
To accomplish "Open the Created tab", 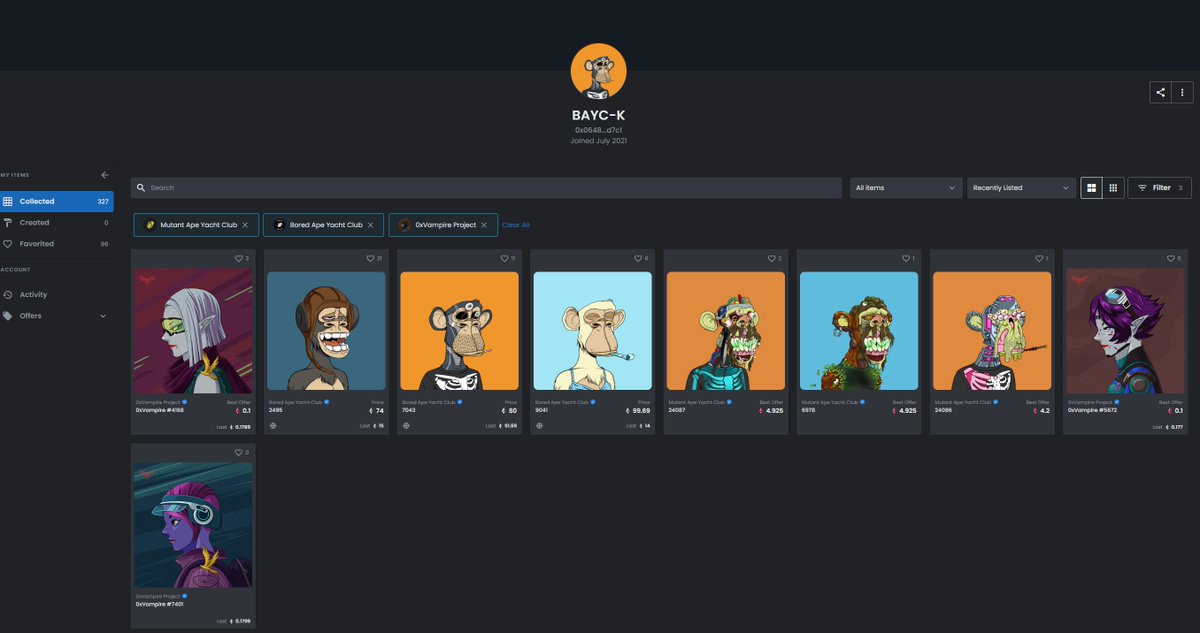I will pyautogui.click(x=57, y=223).
